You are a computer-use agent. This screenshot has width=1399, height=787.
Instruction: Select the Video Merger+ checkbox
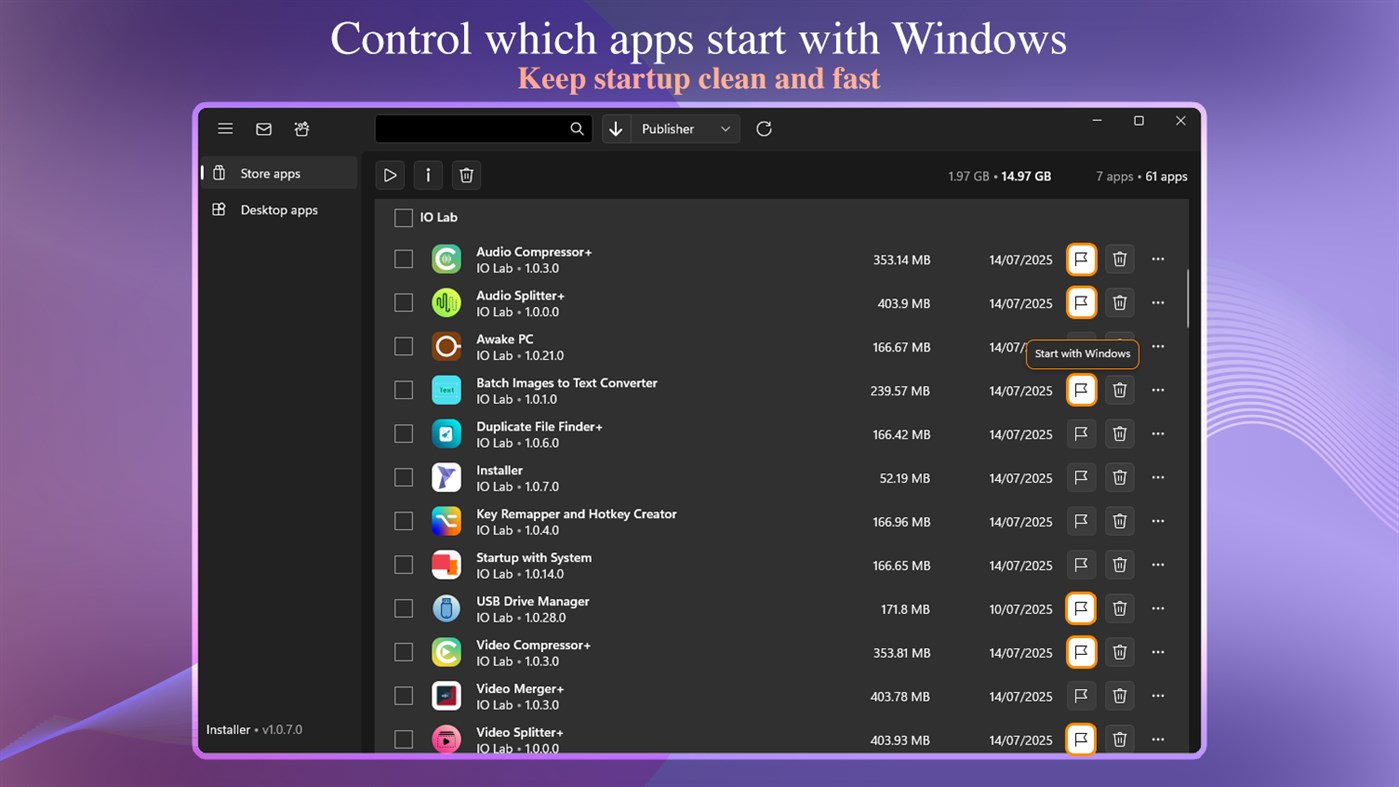(x=403, y=695)
